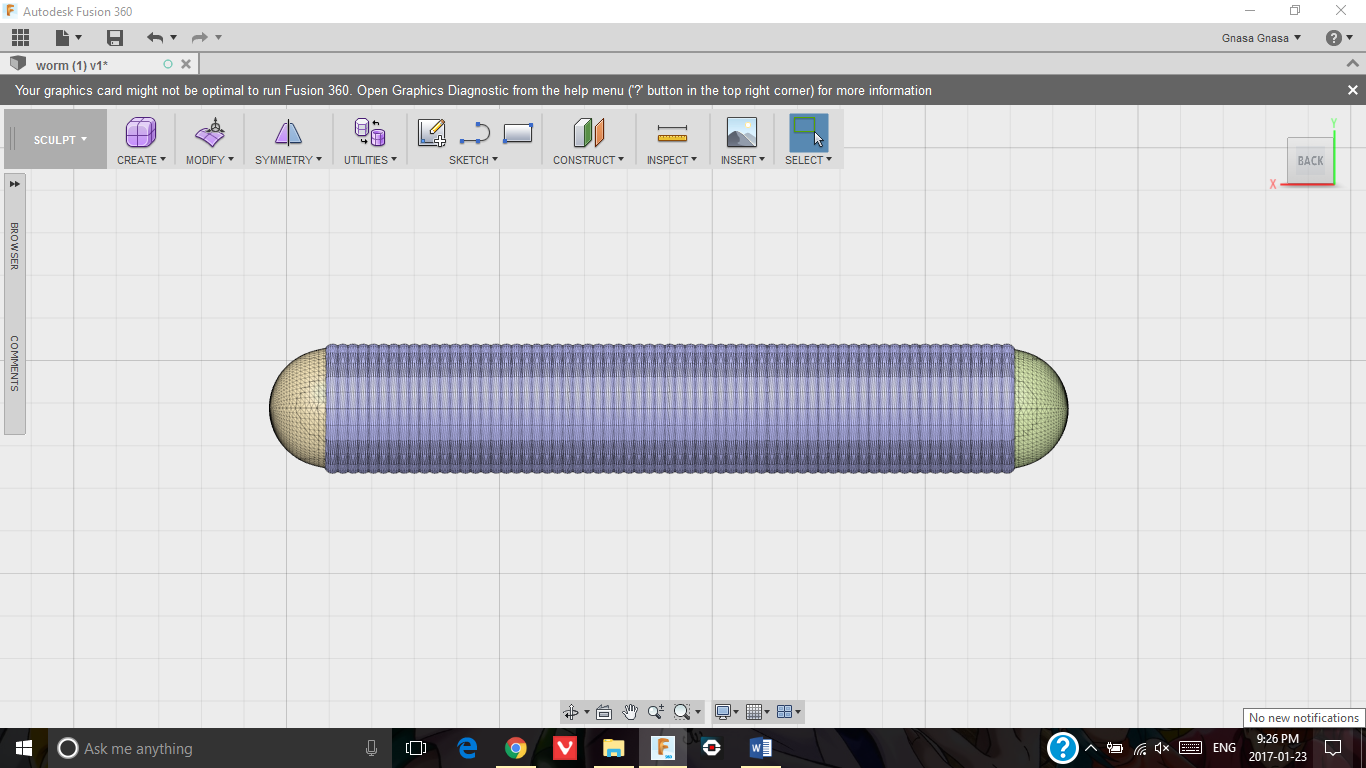Image resolution: width=1366 pixels, height=768 pixels.
Task: Click the Select tool icon
Action: pos(808,133)
